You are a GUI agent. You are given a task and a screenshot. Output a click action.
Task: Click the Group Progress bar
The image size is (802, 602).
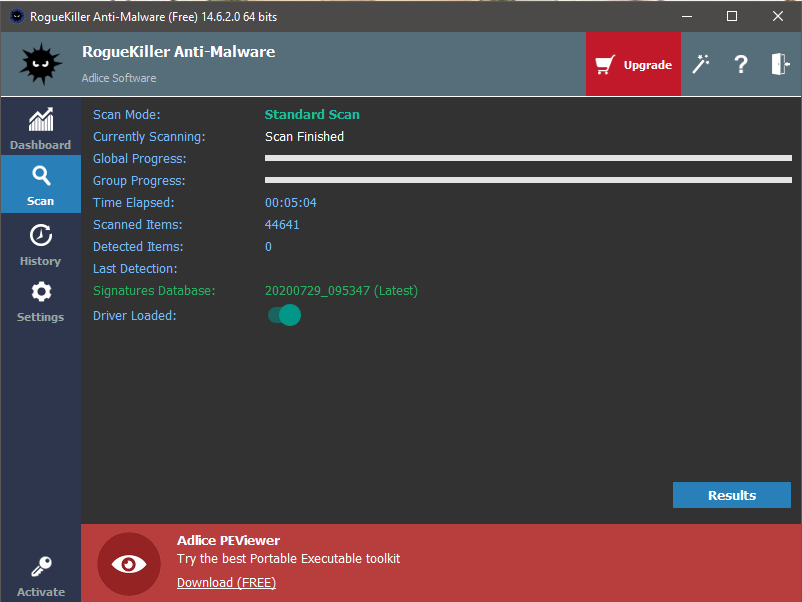click(x=528, y=180)
